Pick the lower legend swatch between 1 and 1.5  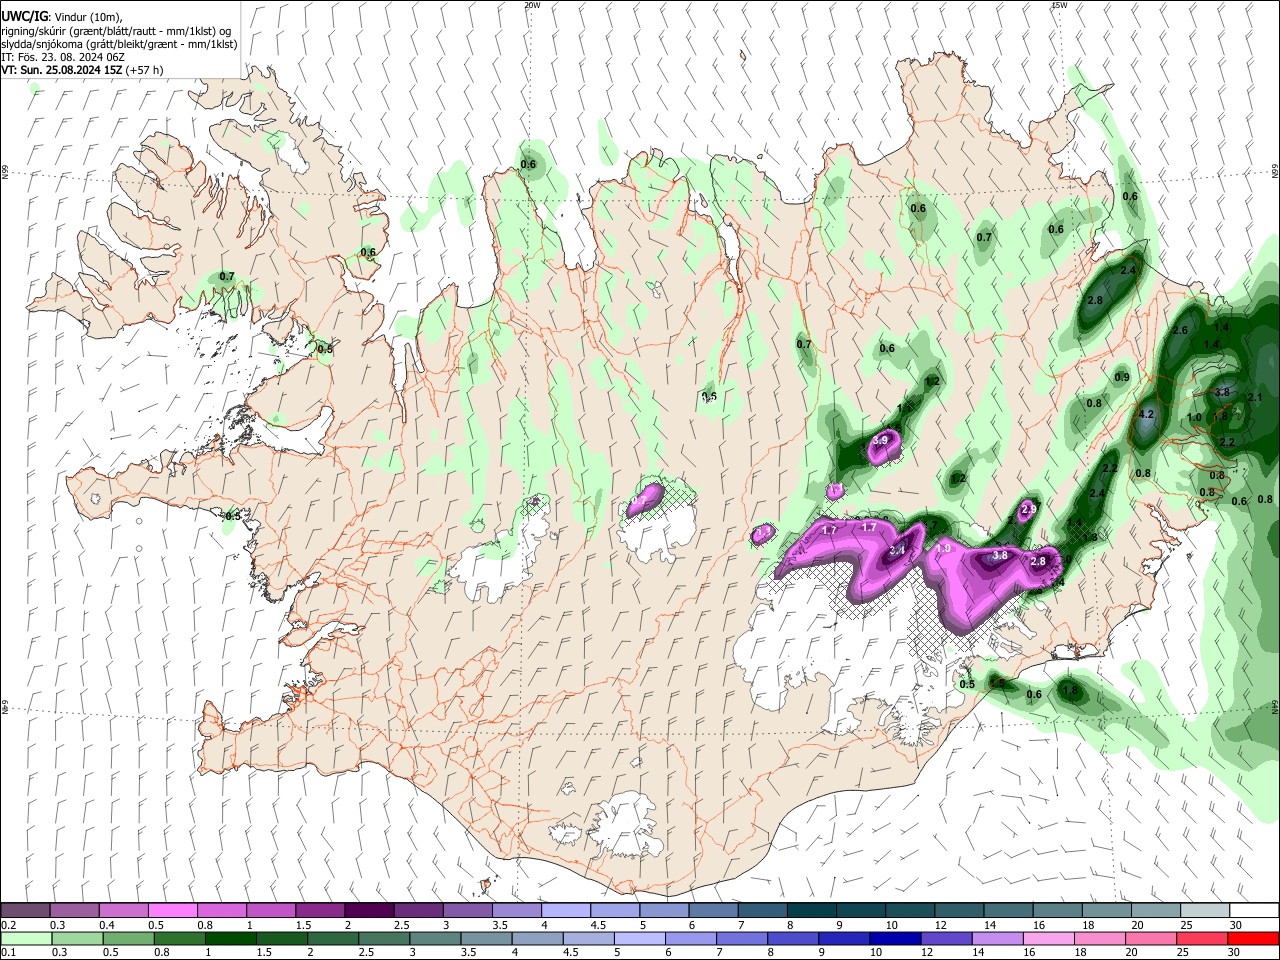(231, 938)
